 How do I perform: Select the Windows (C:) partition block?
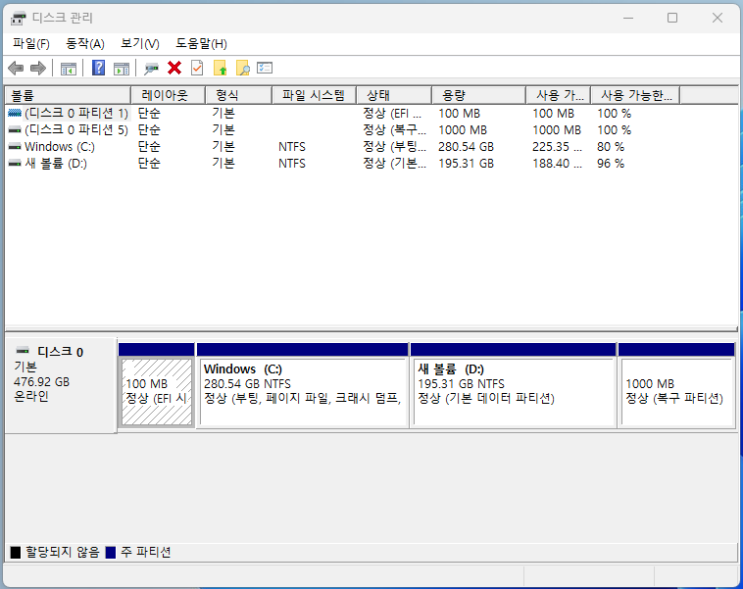pyautogui.click(x=302, y=391)
